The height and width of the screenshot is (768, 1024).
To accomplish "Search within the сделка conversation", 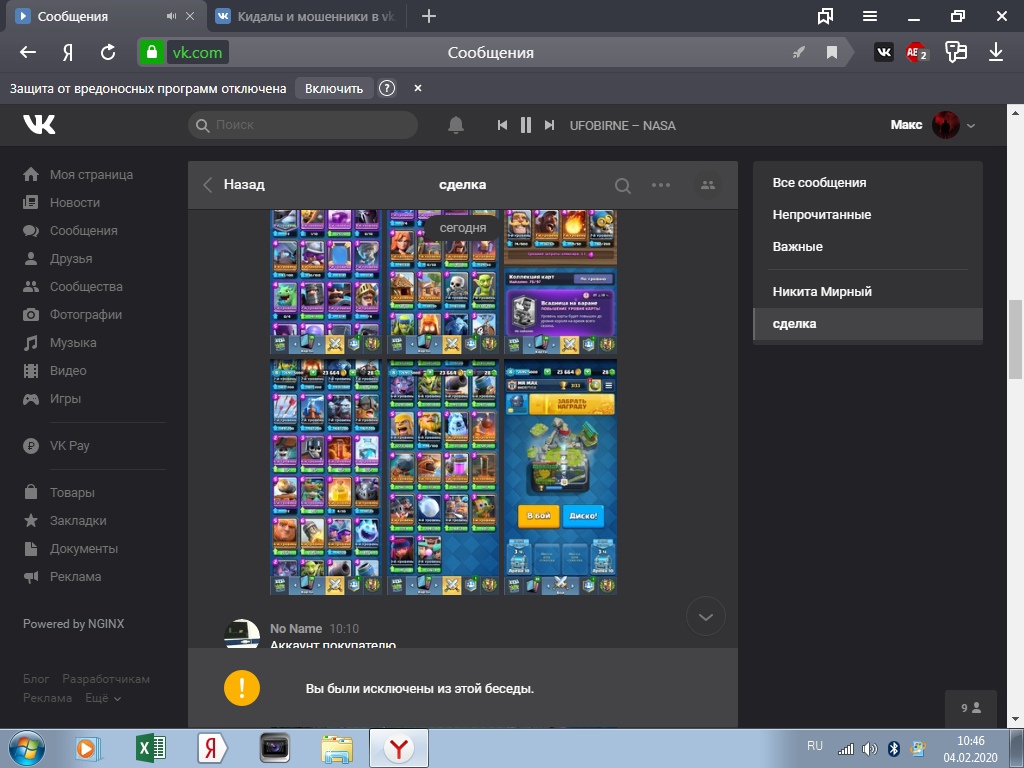I will (622, 185).
